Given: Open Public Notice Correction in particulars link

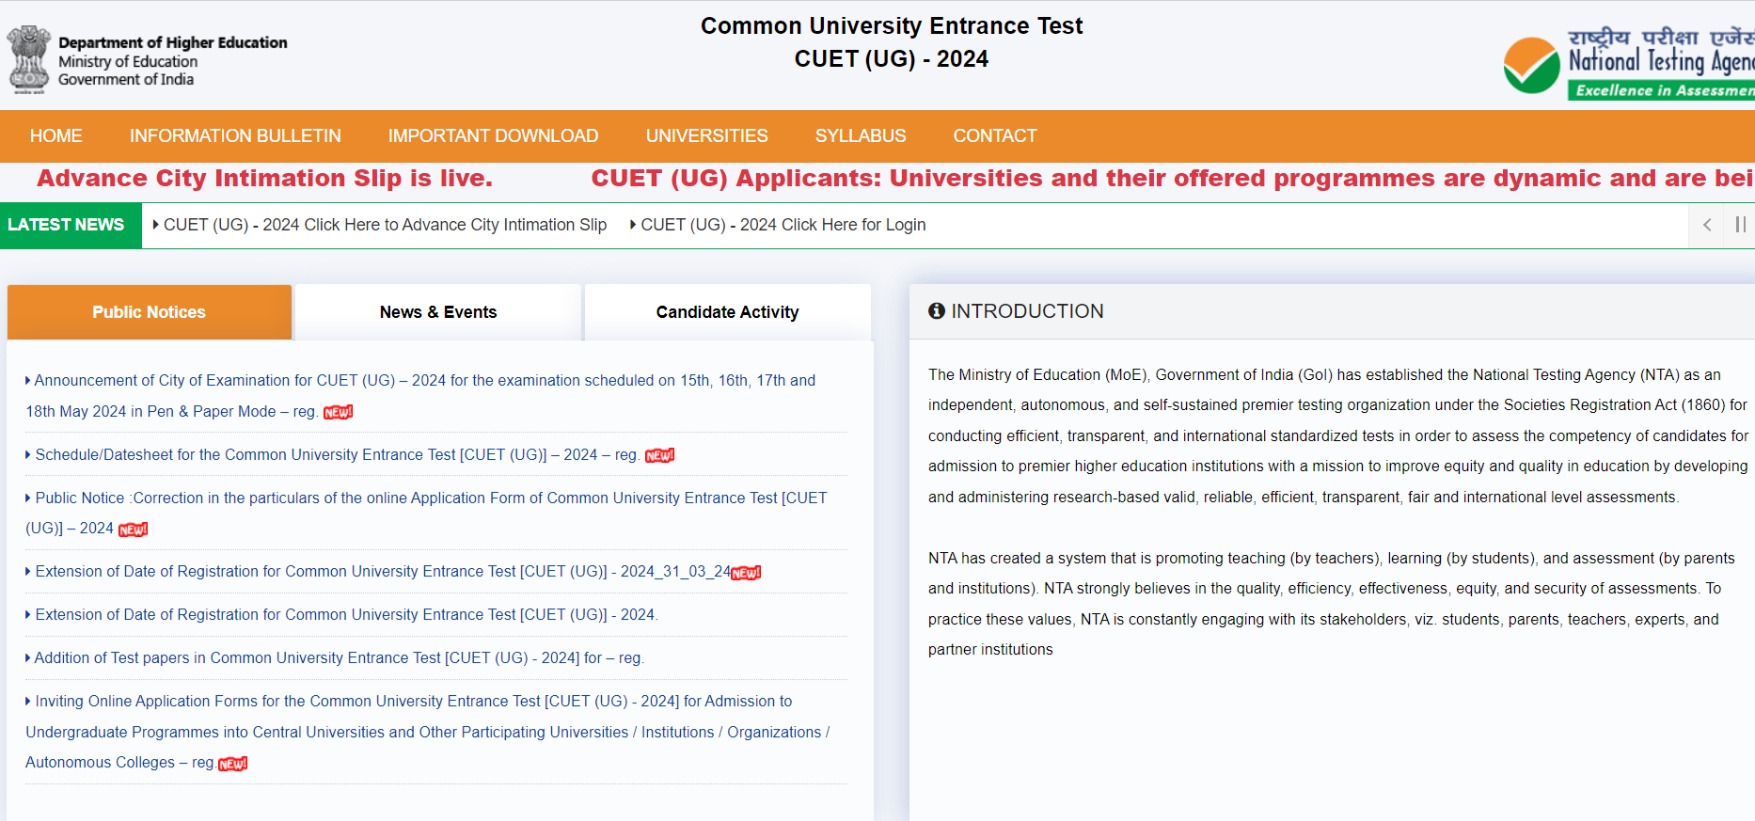Looking at the screenshot, I should [426, 513].
